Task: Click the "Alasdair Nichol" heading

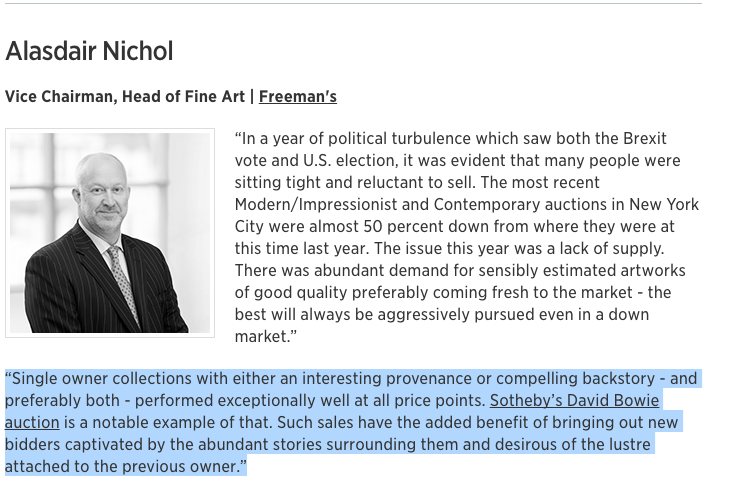Action: [89, 51]
